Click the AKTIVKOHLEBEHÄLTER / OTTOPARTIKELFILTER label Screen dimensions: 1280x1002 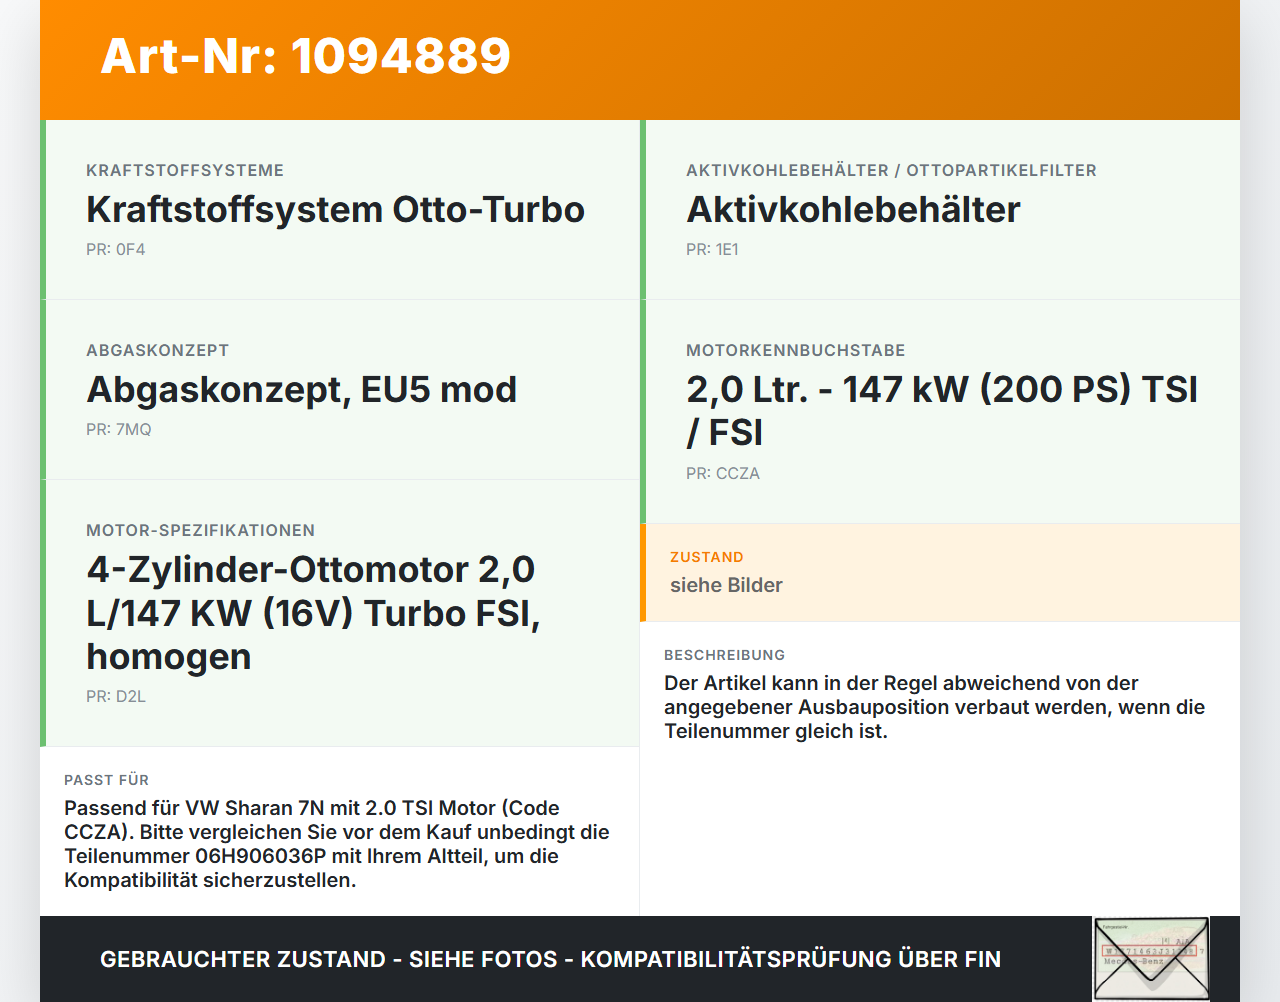(891, 170)
